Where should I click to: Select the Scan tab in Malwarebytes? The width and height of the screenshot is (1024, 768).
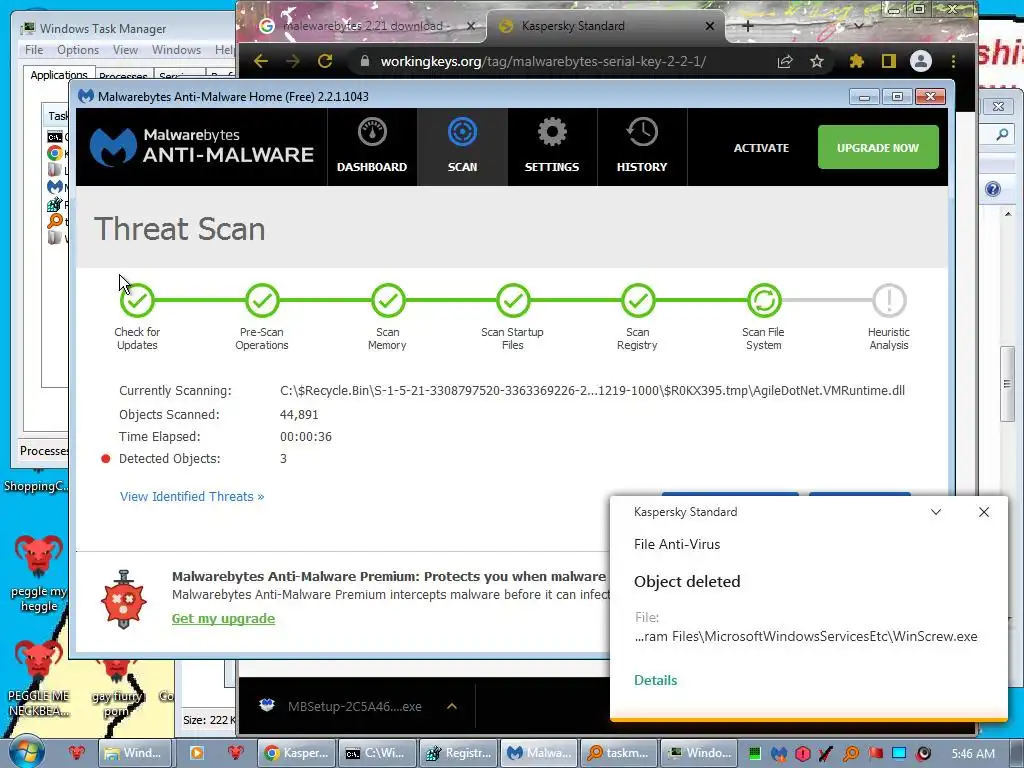pyautogui.click(x=462, y=147)
